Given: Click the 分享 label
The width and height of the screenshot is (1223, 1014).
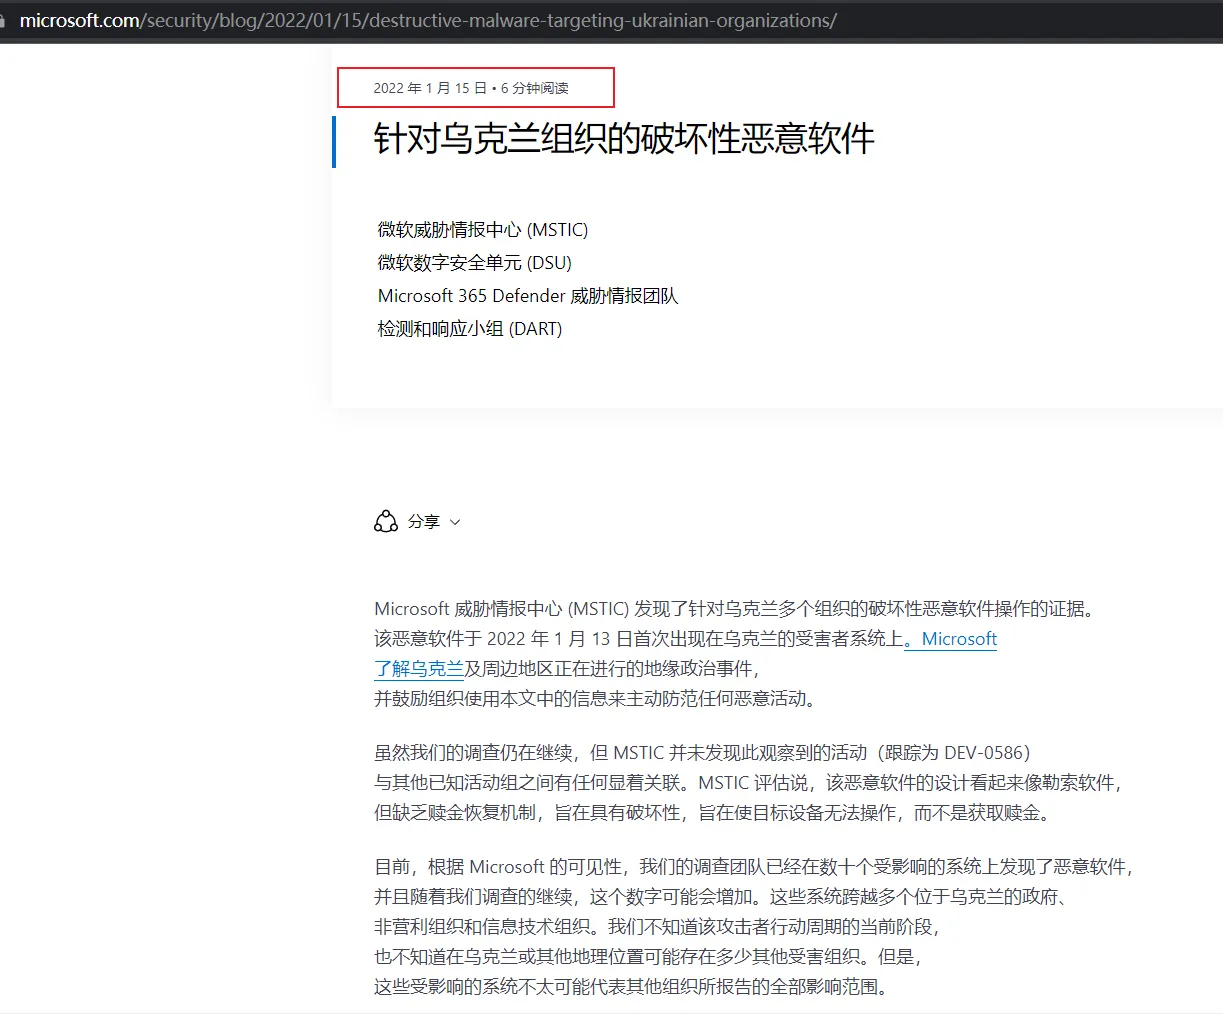Looking at the screenshot, I should click(424, 522).
